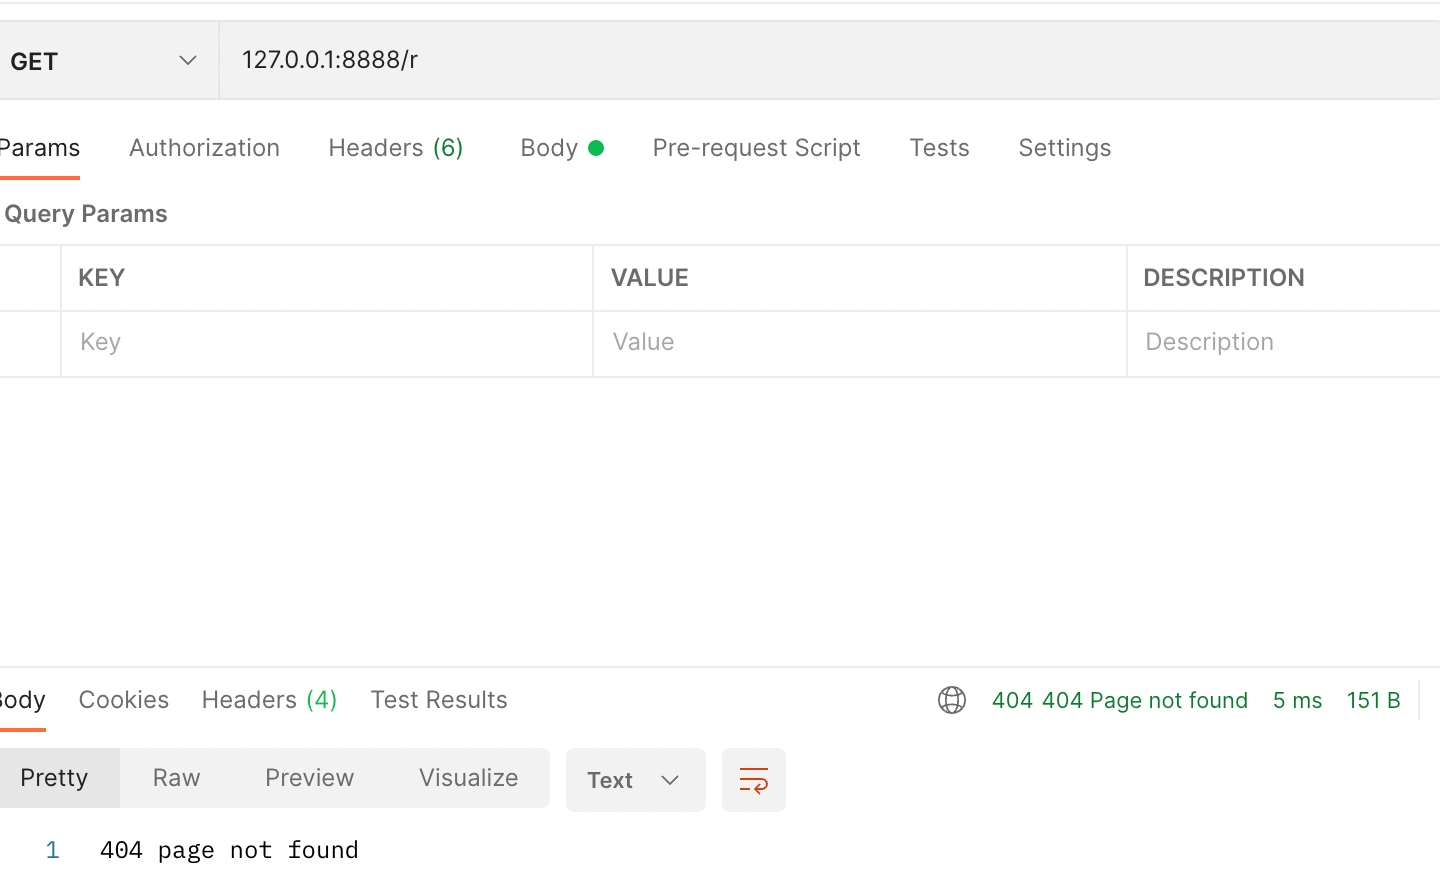Image resolution: width=1440 pixels, height=896 pixels.
Task: Open the Test Results tab
Action: (x=439, y=699)
